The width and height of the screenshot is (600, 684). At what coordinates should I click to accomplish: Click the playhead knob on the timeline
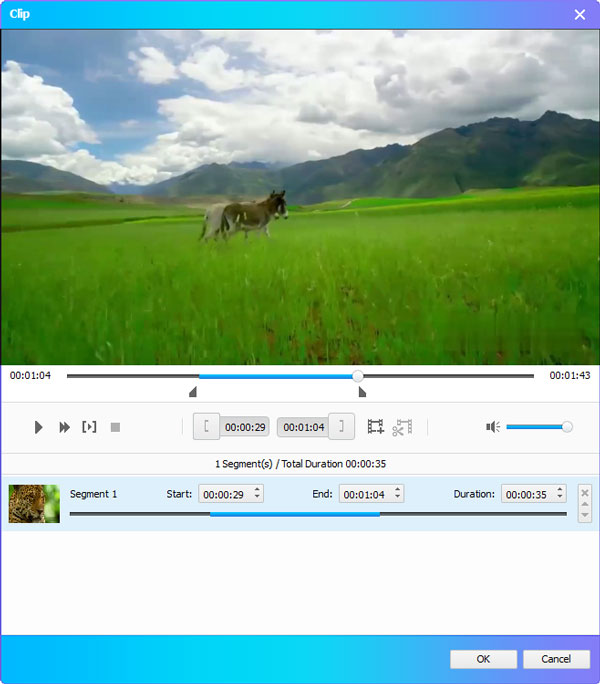[357, 376]
